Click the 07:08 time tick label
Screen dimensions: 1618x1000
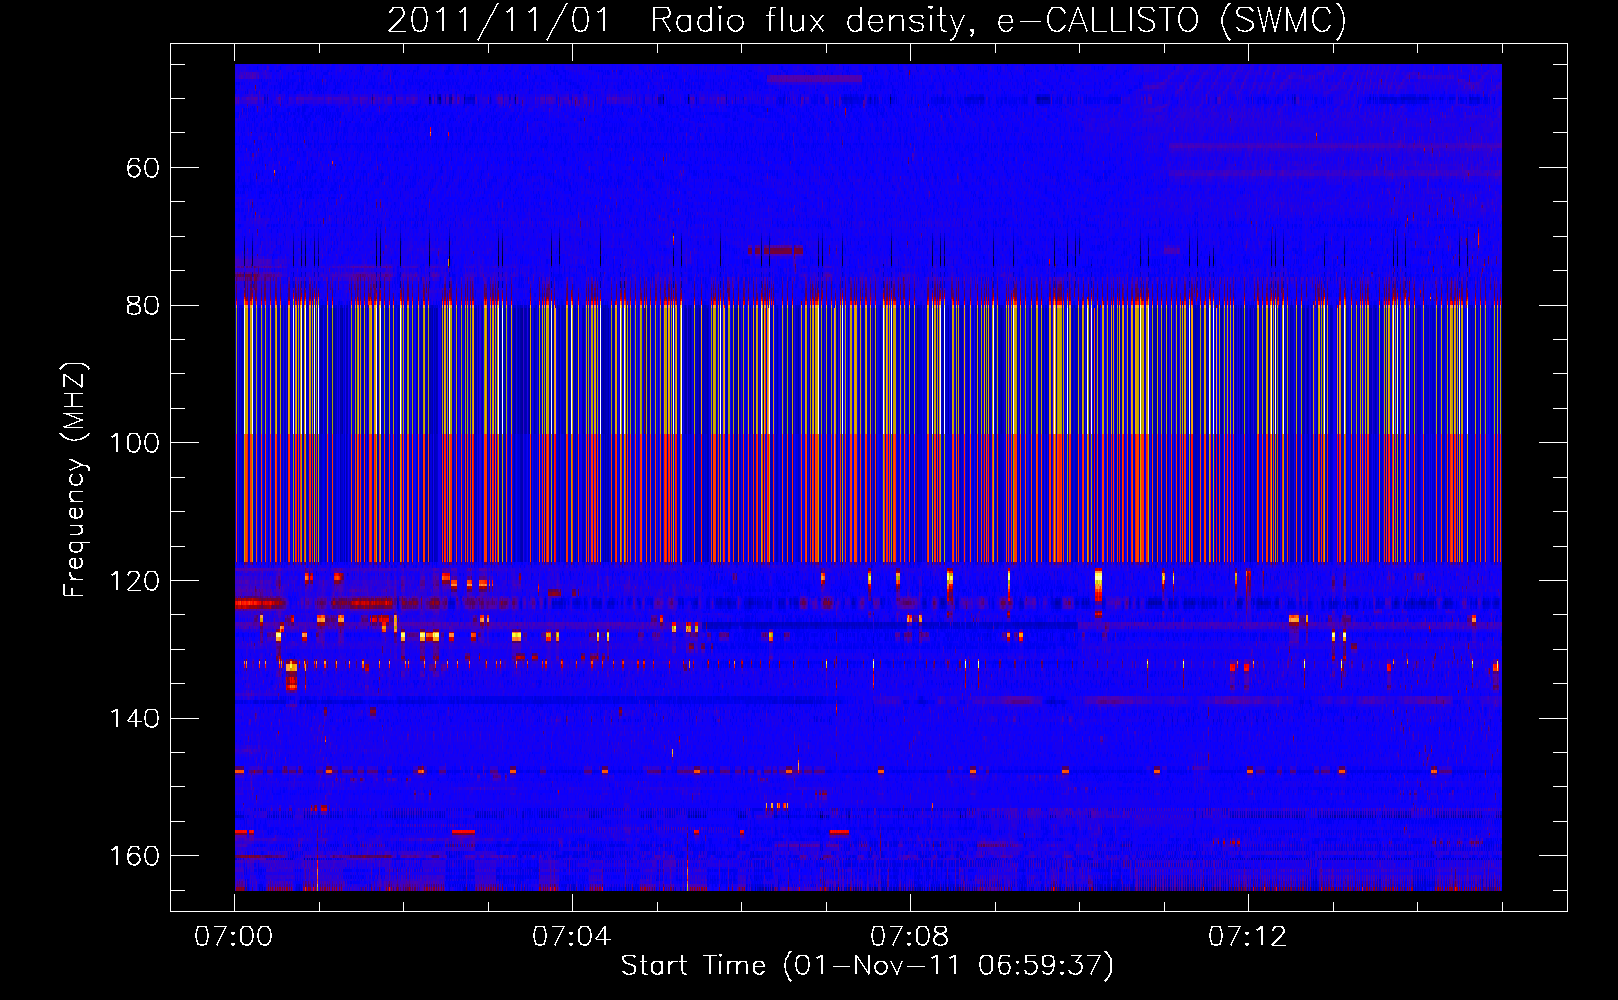point(909,936)
